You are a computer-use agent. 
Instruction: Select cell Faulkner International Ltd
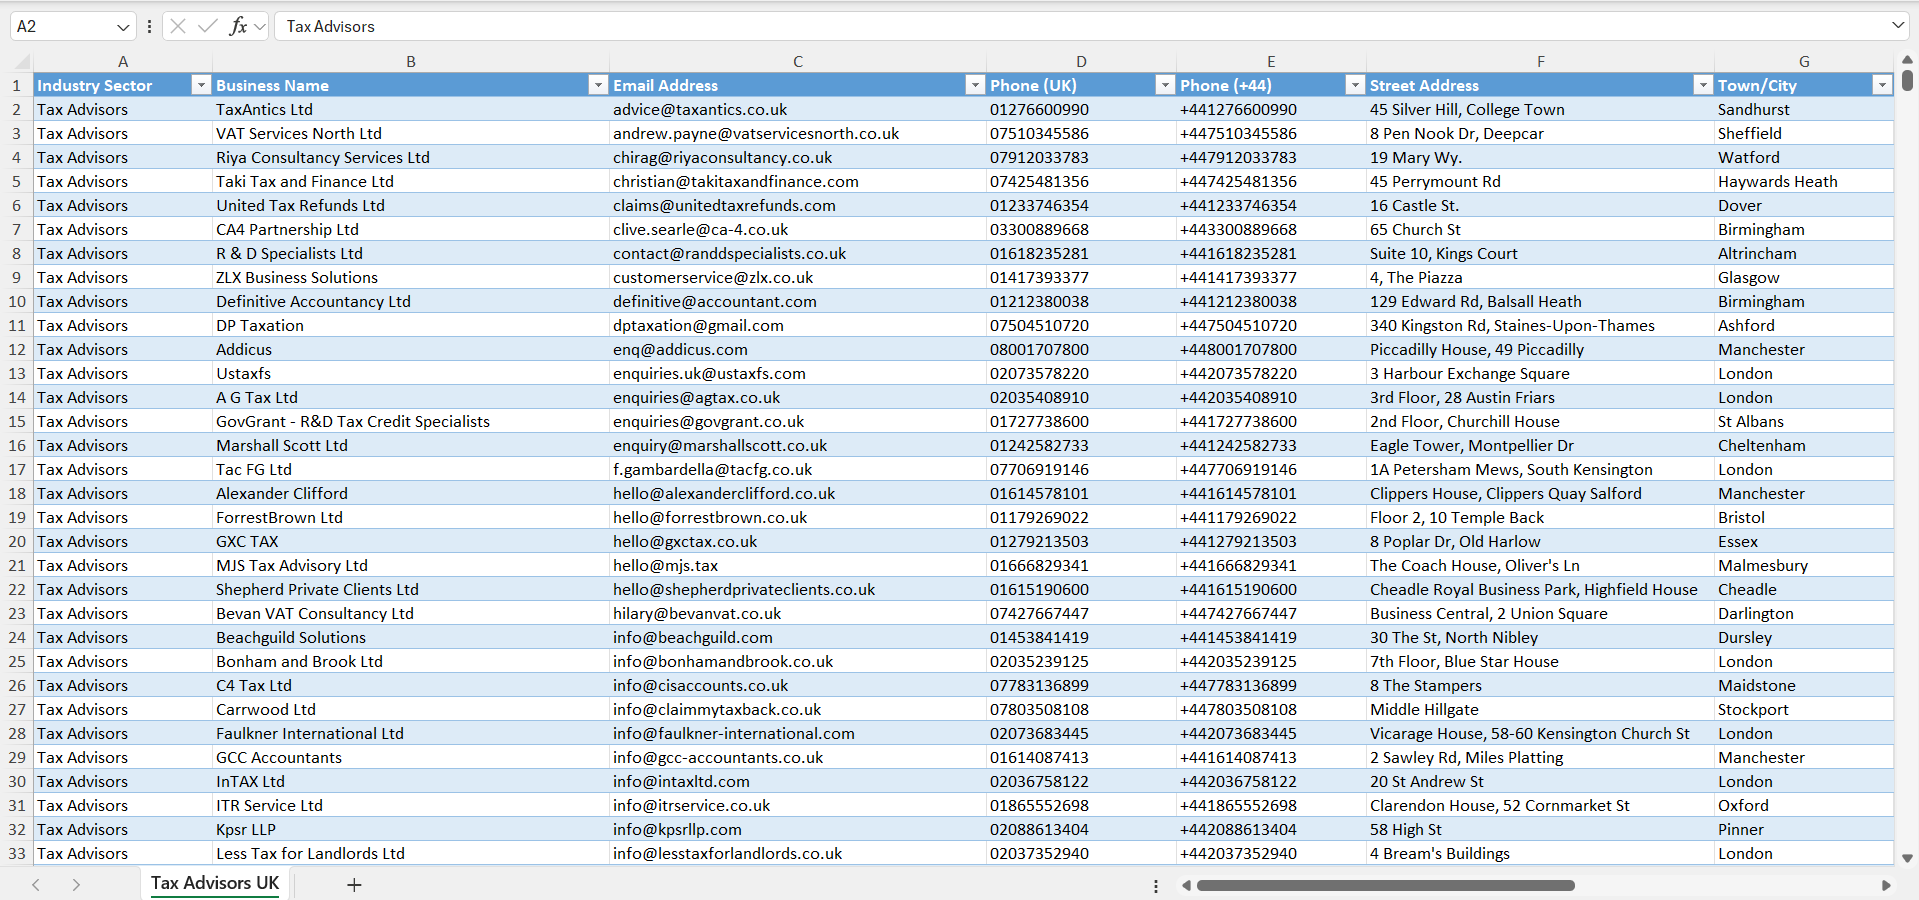[411, 734]
